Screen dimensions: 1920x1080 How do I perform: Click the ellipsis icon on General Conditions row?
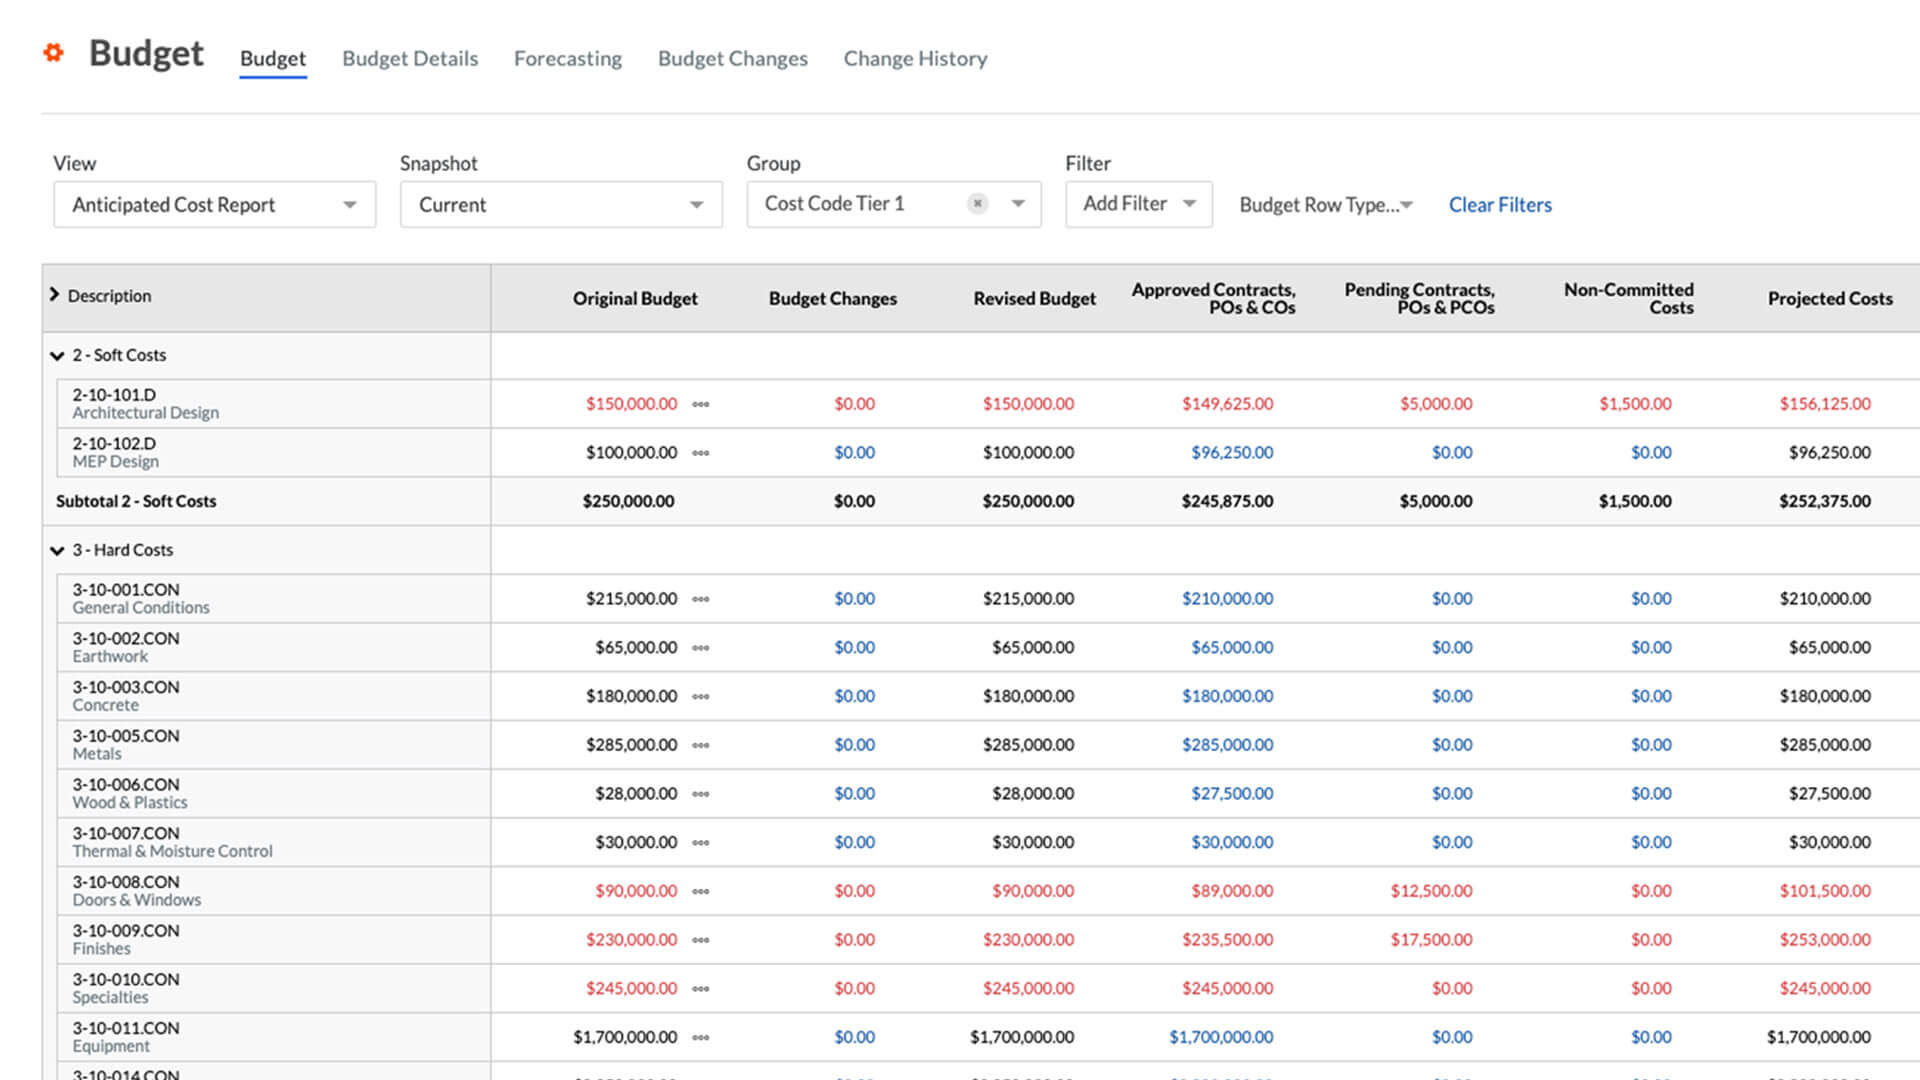click(701, 598)
